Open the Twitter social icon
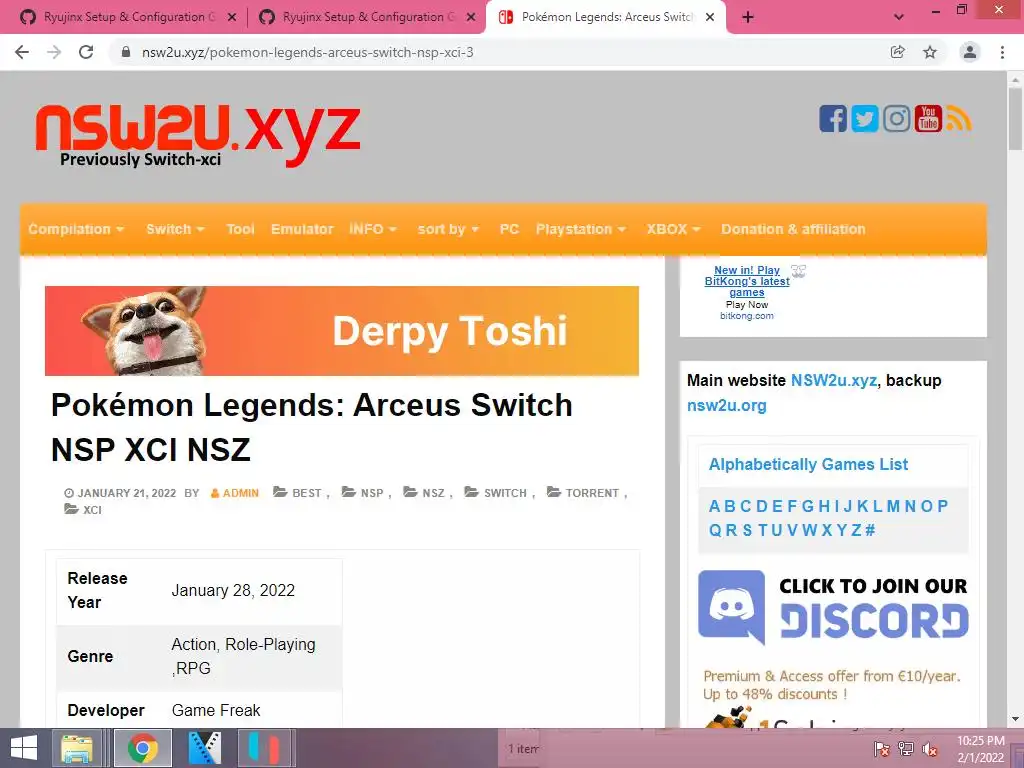The image size is (1024, 768). tap(865, 119)
